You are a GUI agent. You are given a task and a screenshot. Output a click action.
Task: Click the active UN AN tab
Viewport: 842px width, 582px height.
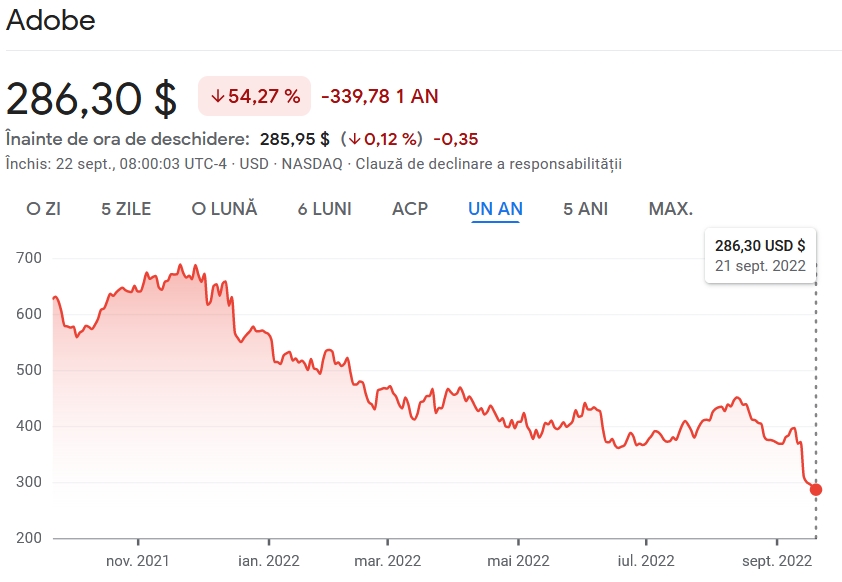[x=495, y=209]
